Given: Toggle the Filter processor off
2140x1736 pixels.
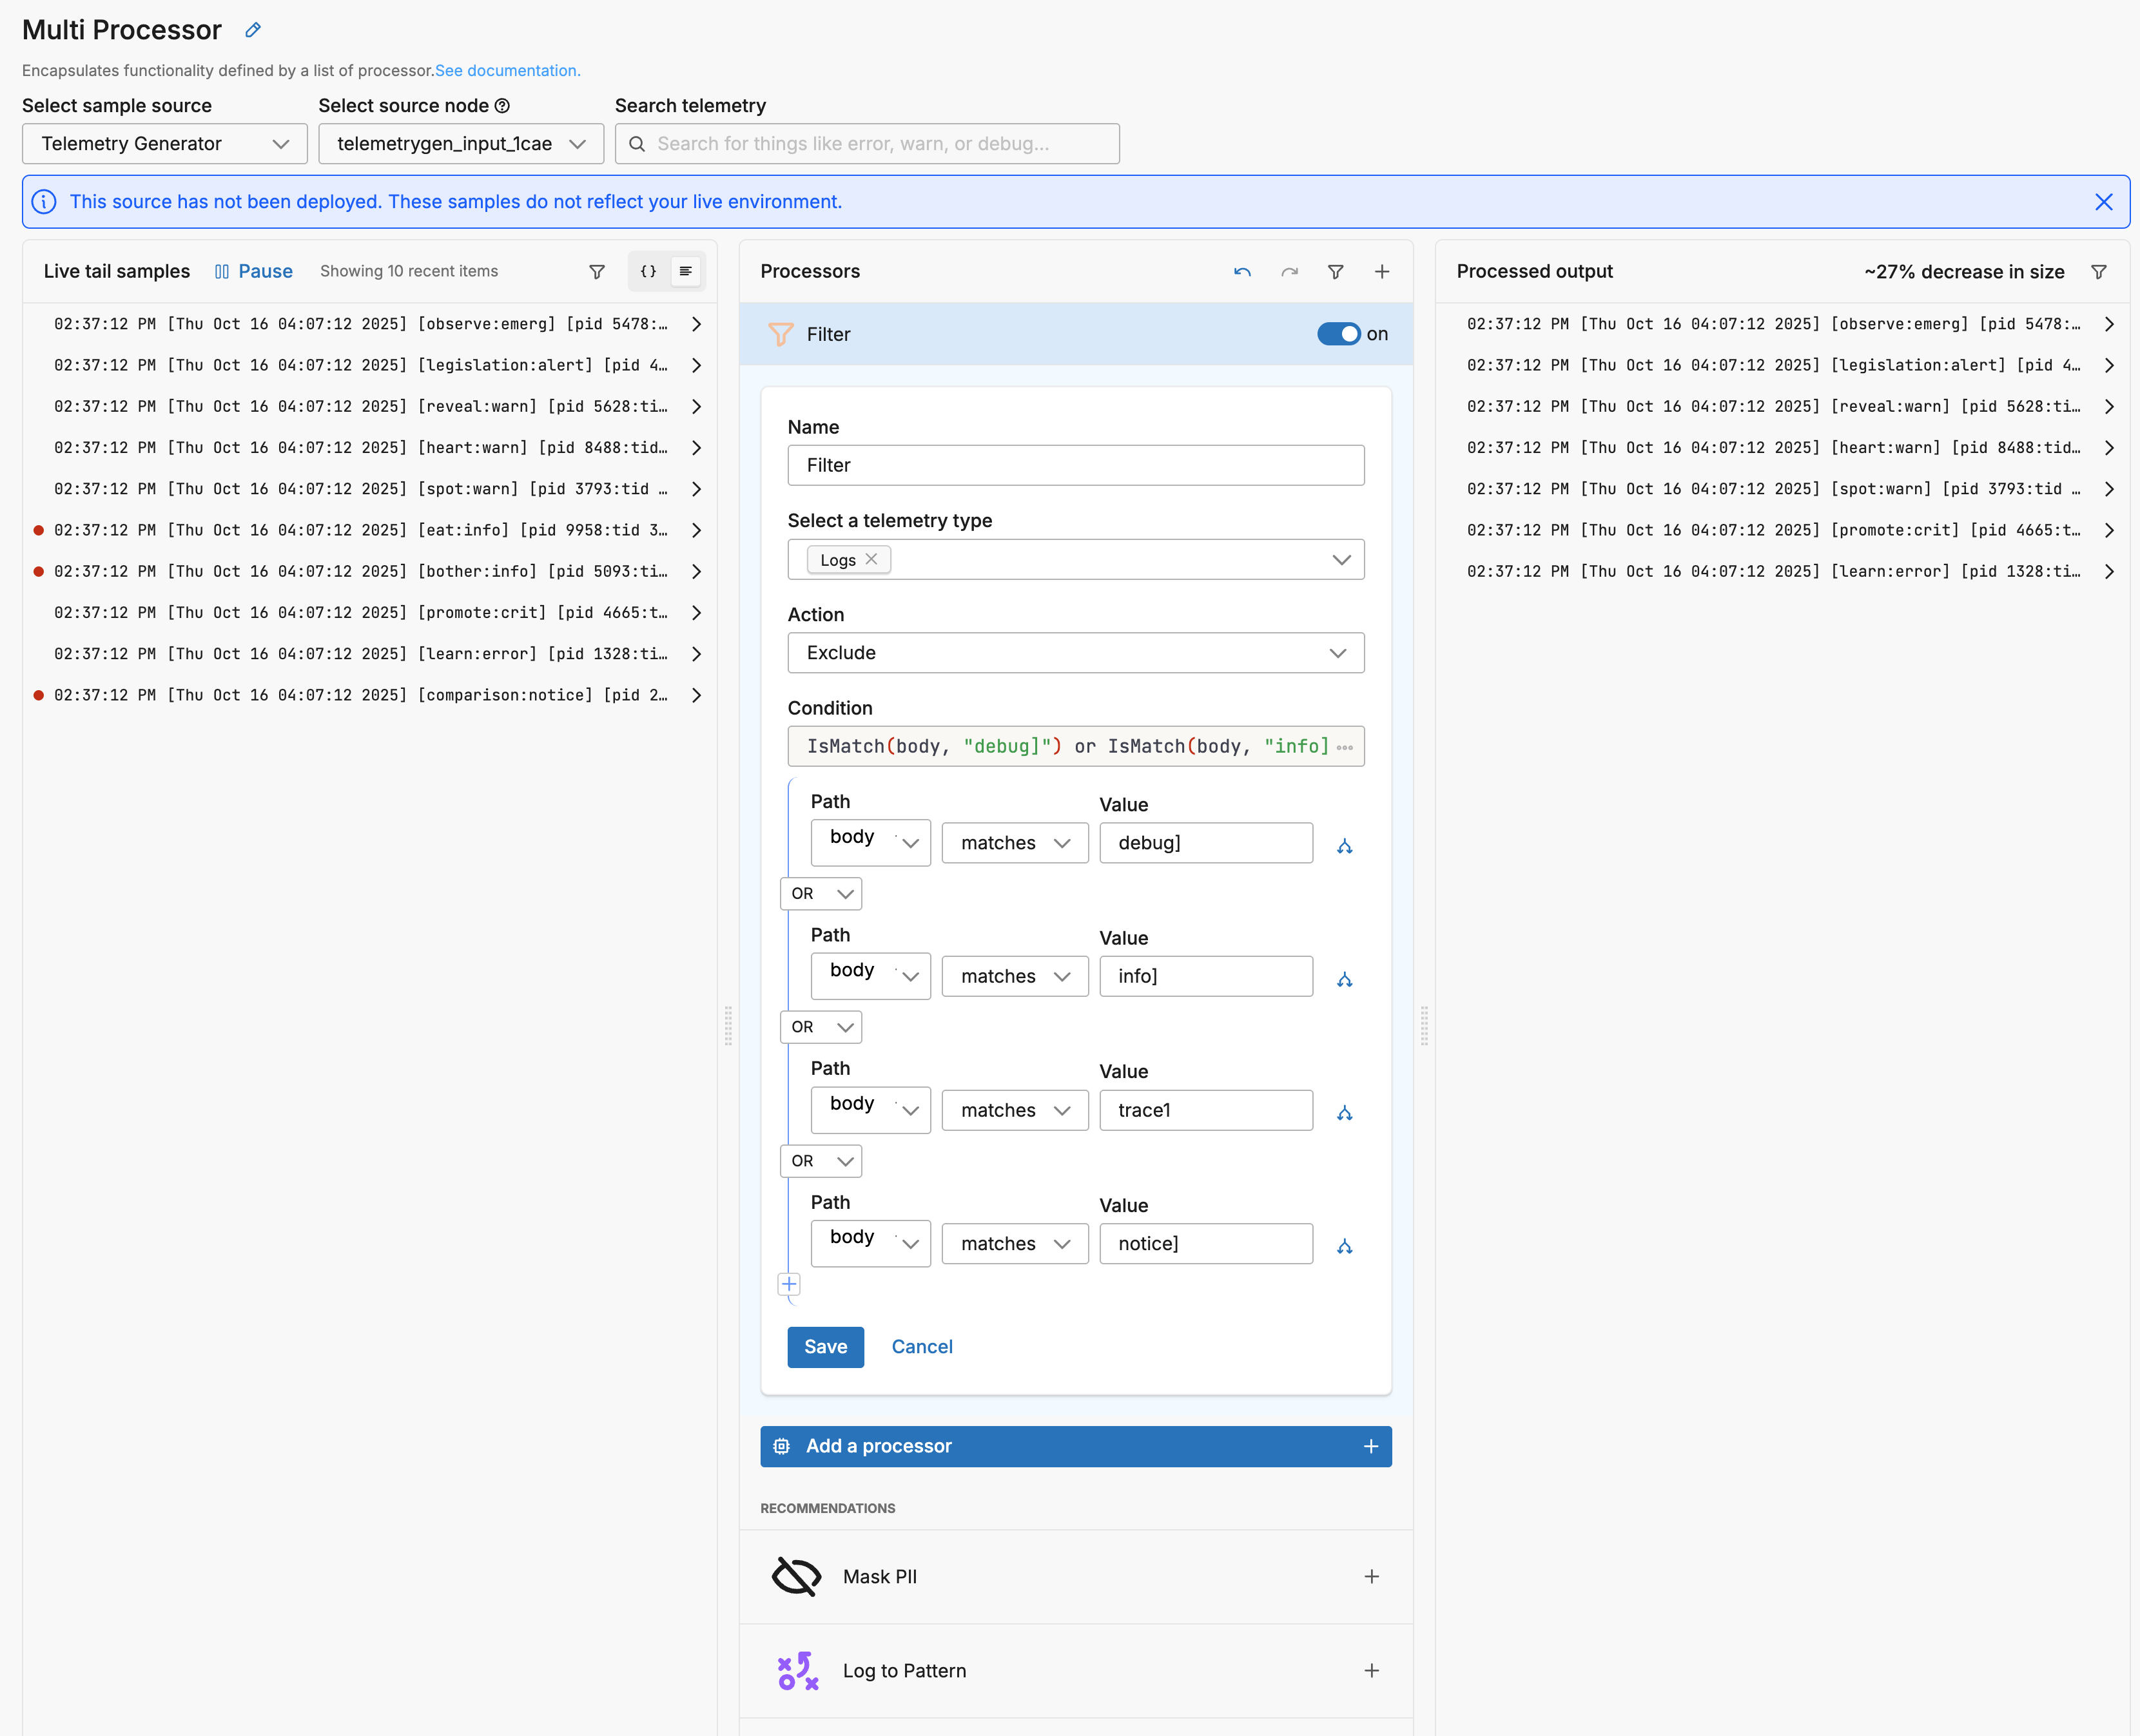Looking at the screenshot, I should click(1338, 334).
